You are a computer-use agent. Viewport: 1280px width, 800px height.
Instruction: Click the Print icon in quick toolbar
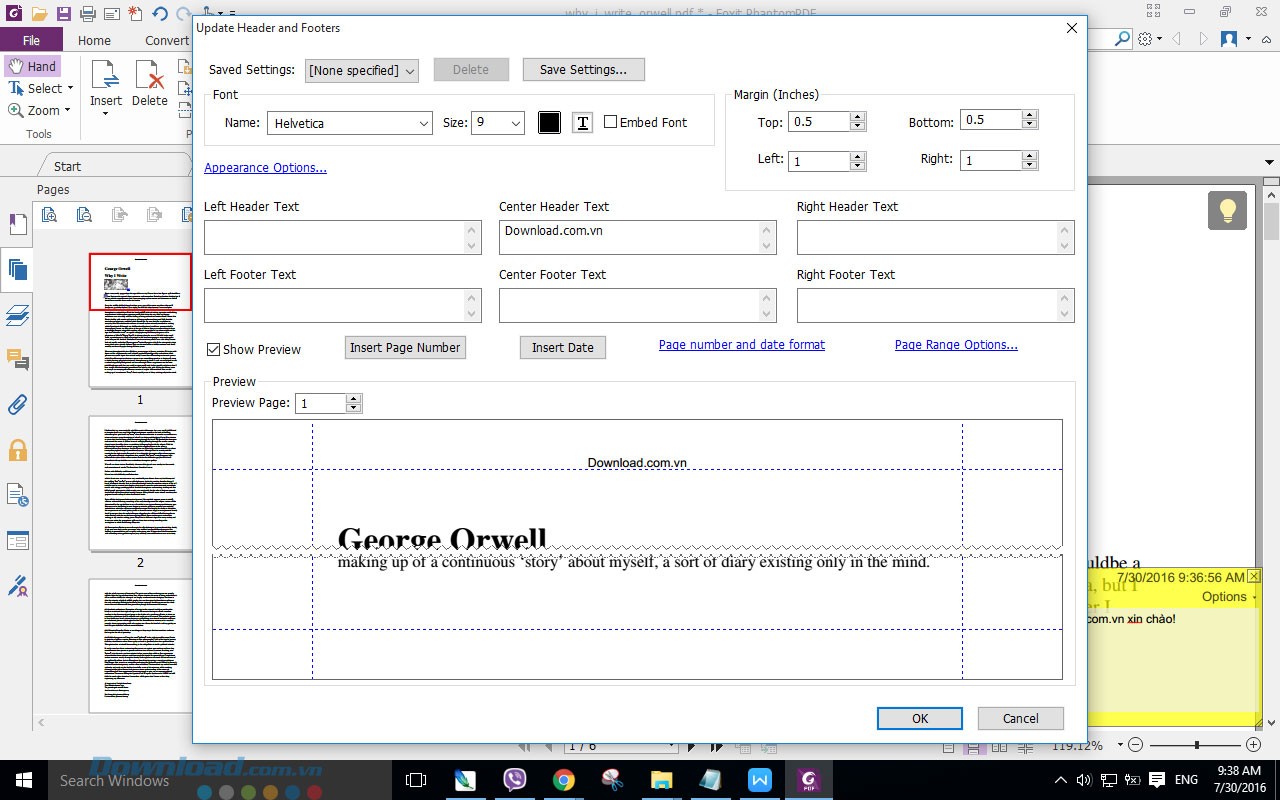[x=87, y=14]
